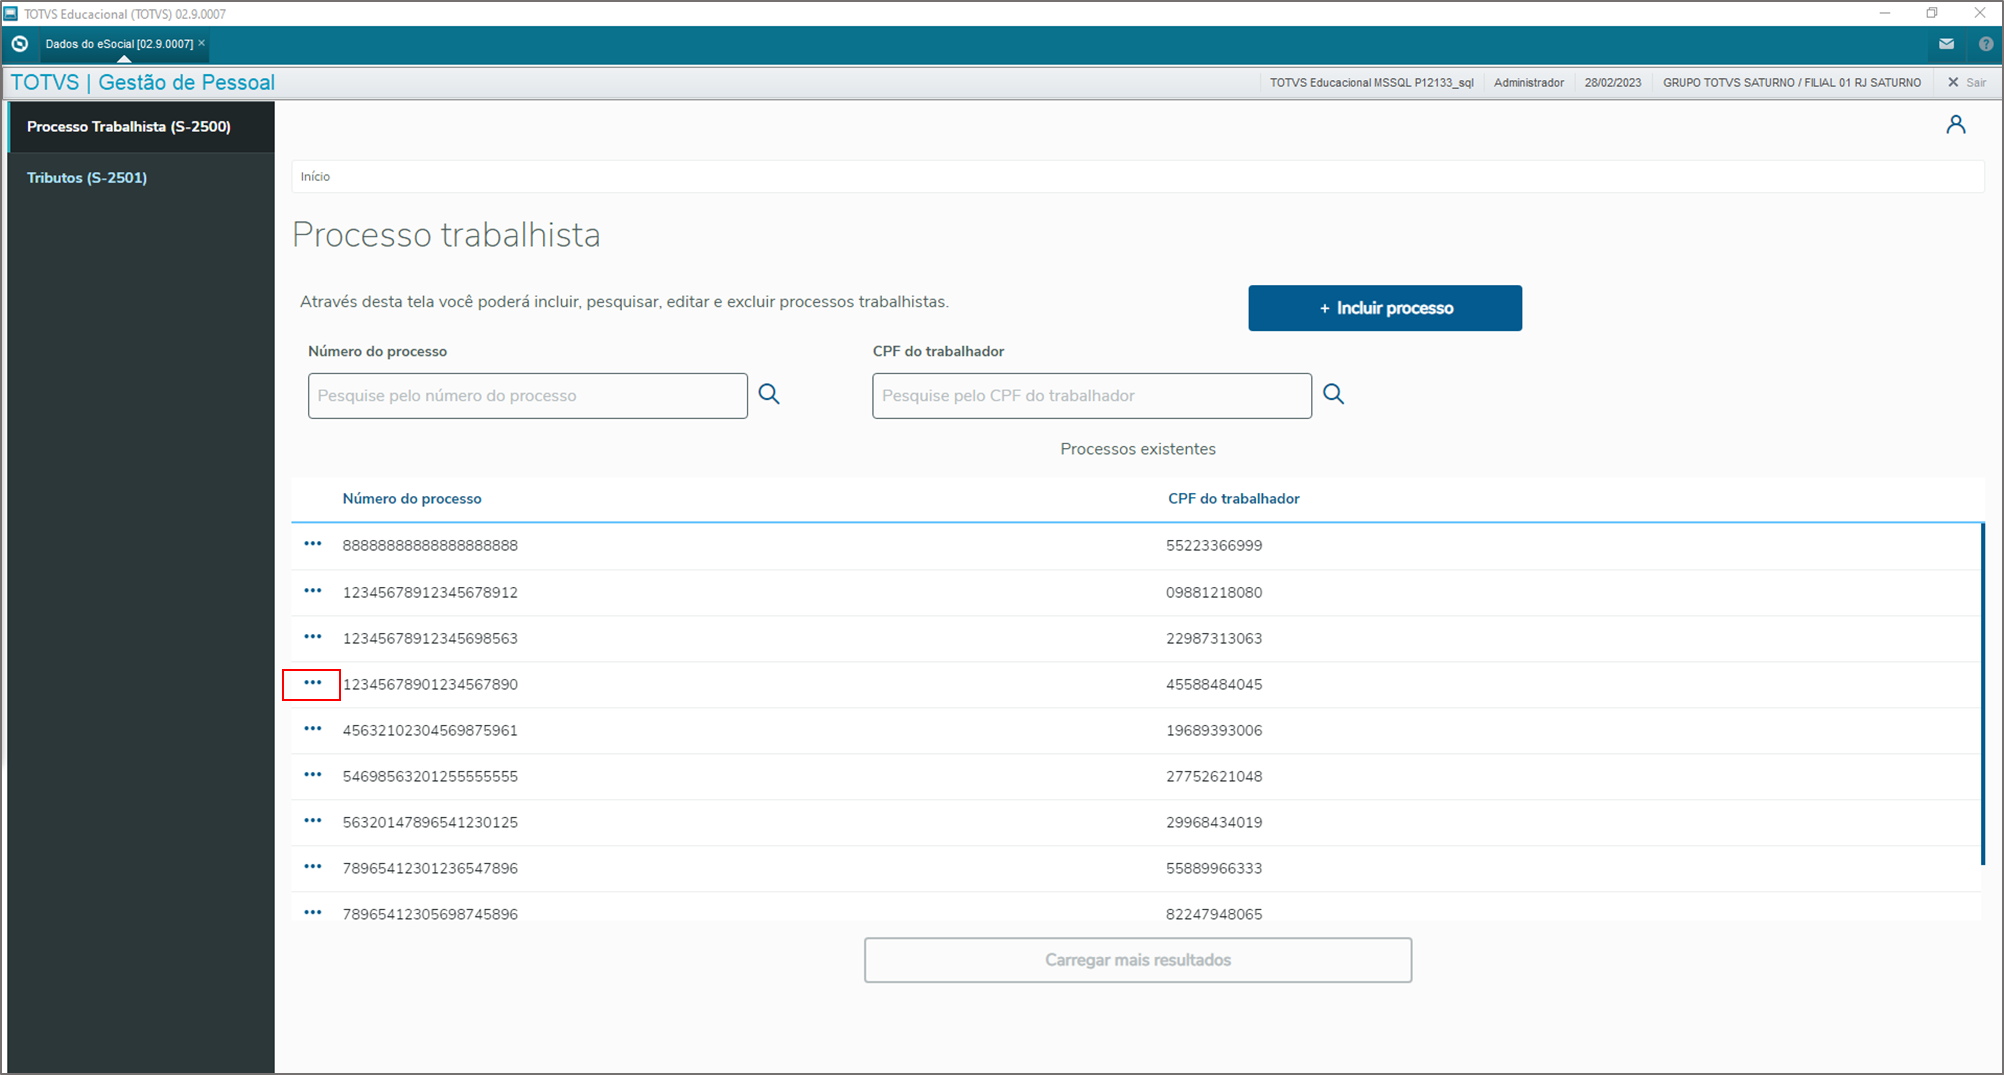Click Sair to exit the system
Screen dimensions: 2004x1075
click(1967, 83)
